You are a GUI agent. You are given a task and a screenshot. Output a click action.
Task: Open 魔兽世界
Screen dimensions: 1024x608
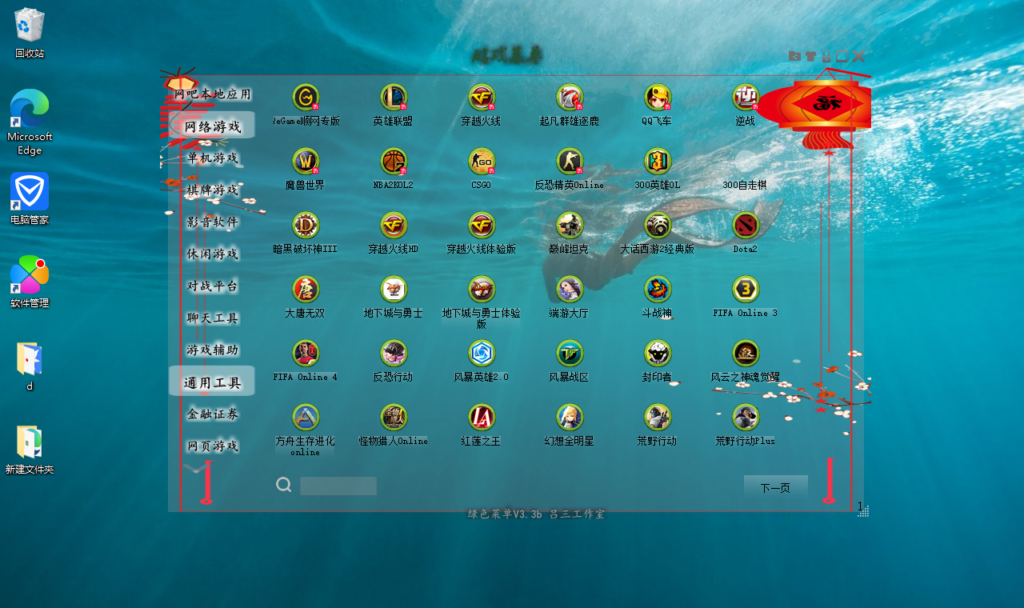pos(305,162)
